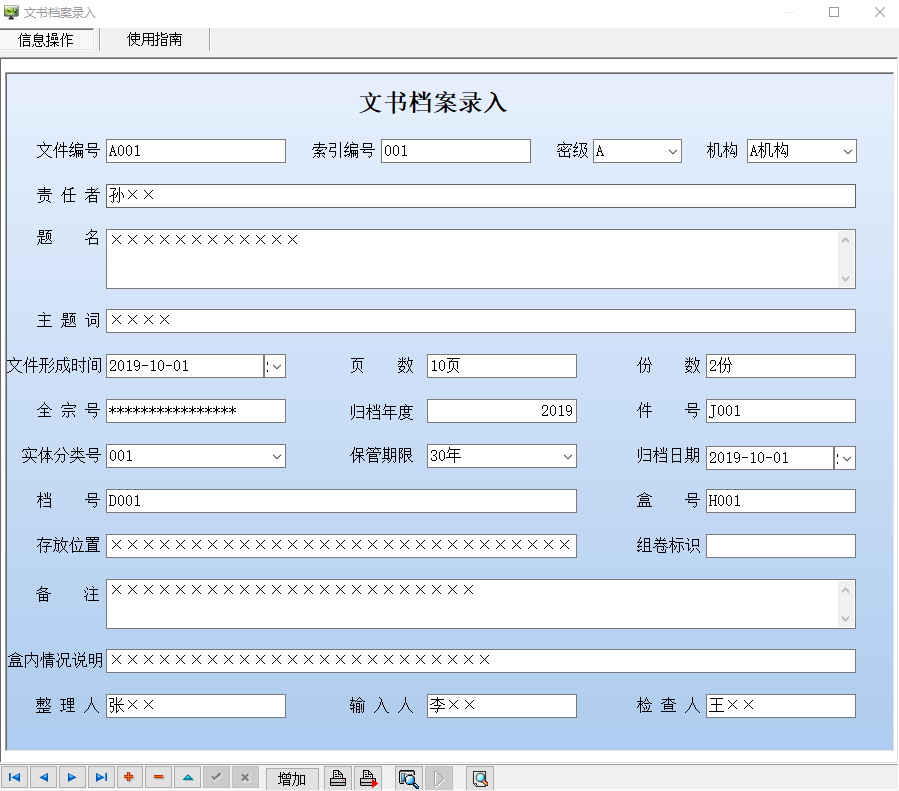Viewport: 899px width, 791px height.
Task: Click the 存放位置 input field
Action: tap(341, 546)
